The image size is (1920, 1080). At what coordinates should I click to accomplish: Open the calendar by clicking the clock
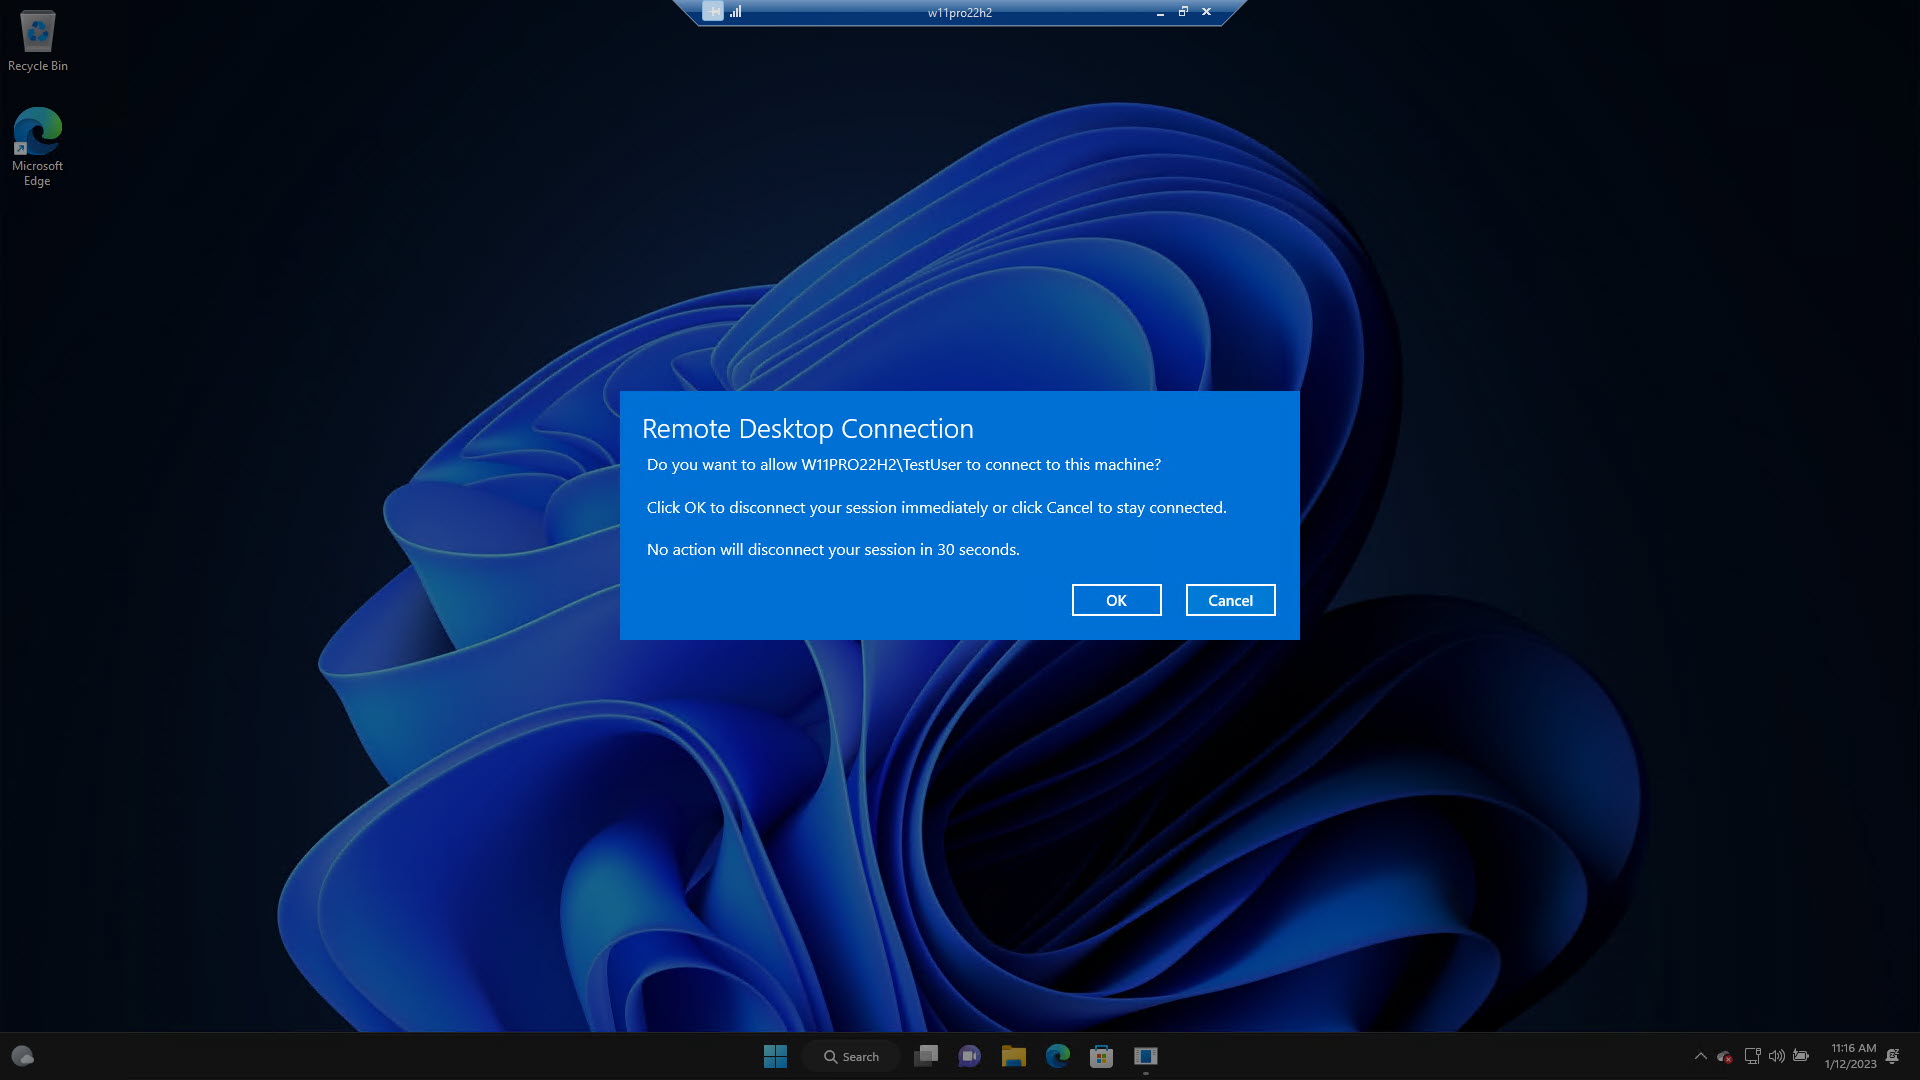coord(1851,1056)
